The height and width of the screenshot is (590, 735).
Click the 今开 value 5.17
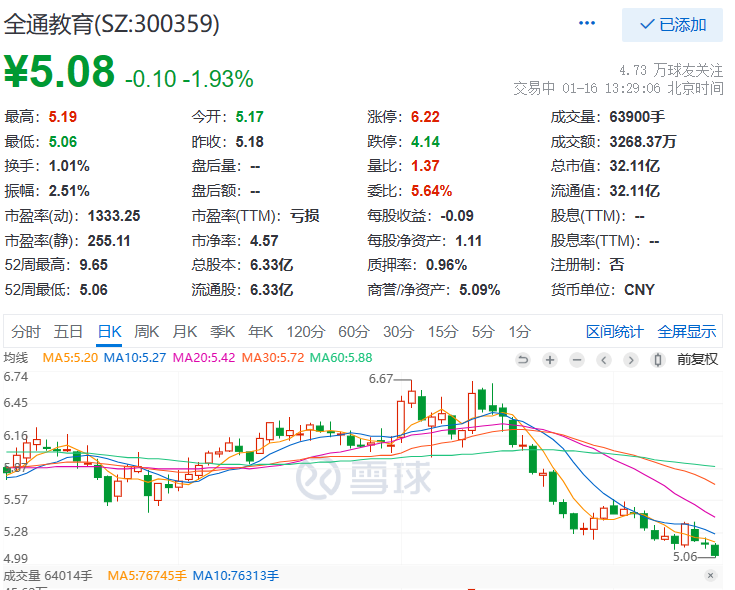250,117
